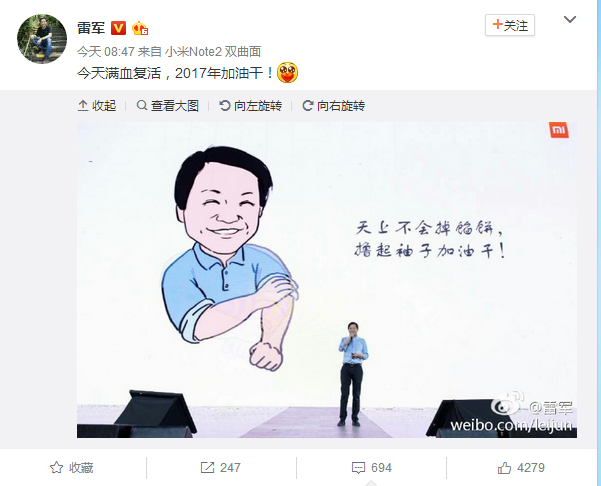Click the crown membership badge icon
Image resolution: width=601 pixels, height=486 pixels.
[x=140, y=28]
